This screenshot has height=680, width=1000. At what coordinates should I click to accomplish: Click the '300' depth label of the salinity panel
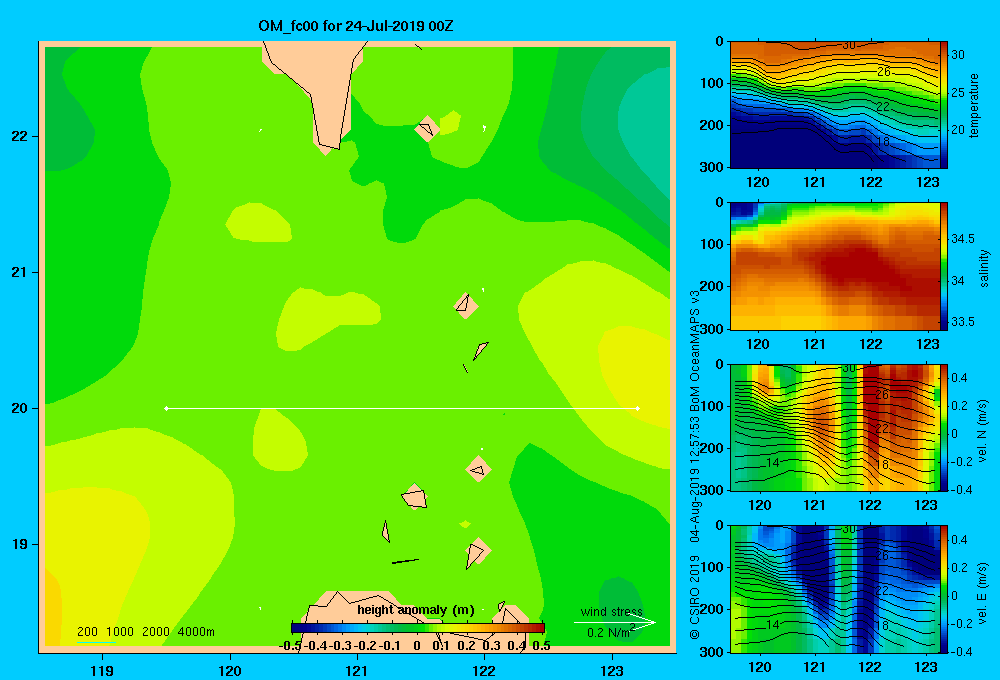pos(713,329)
